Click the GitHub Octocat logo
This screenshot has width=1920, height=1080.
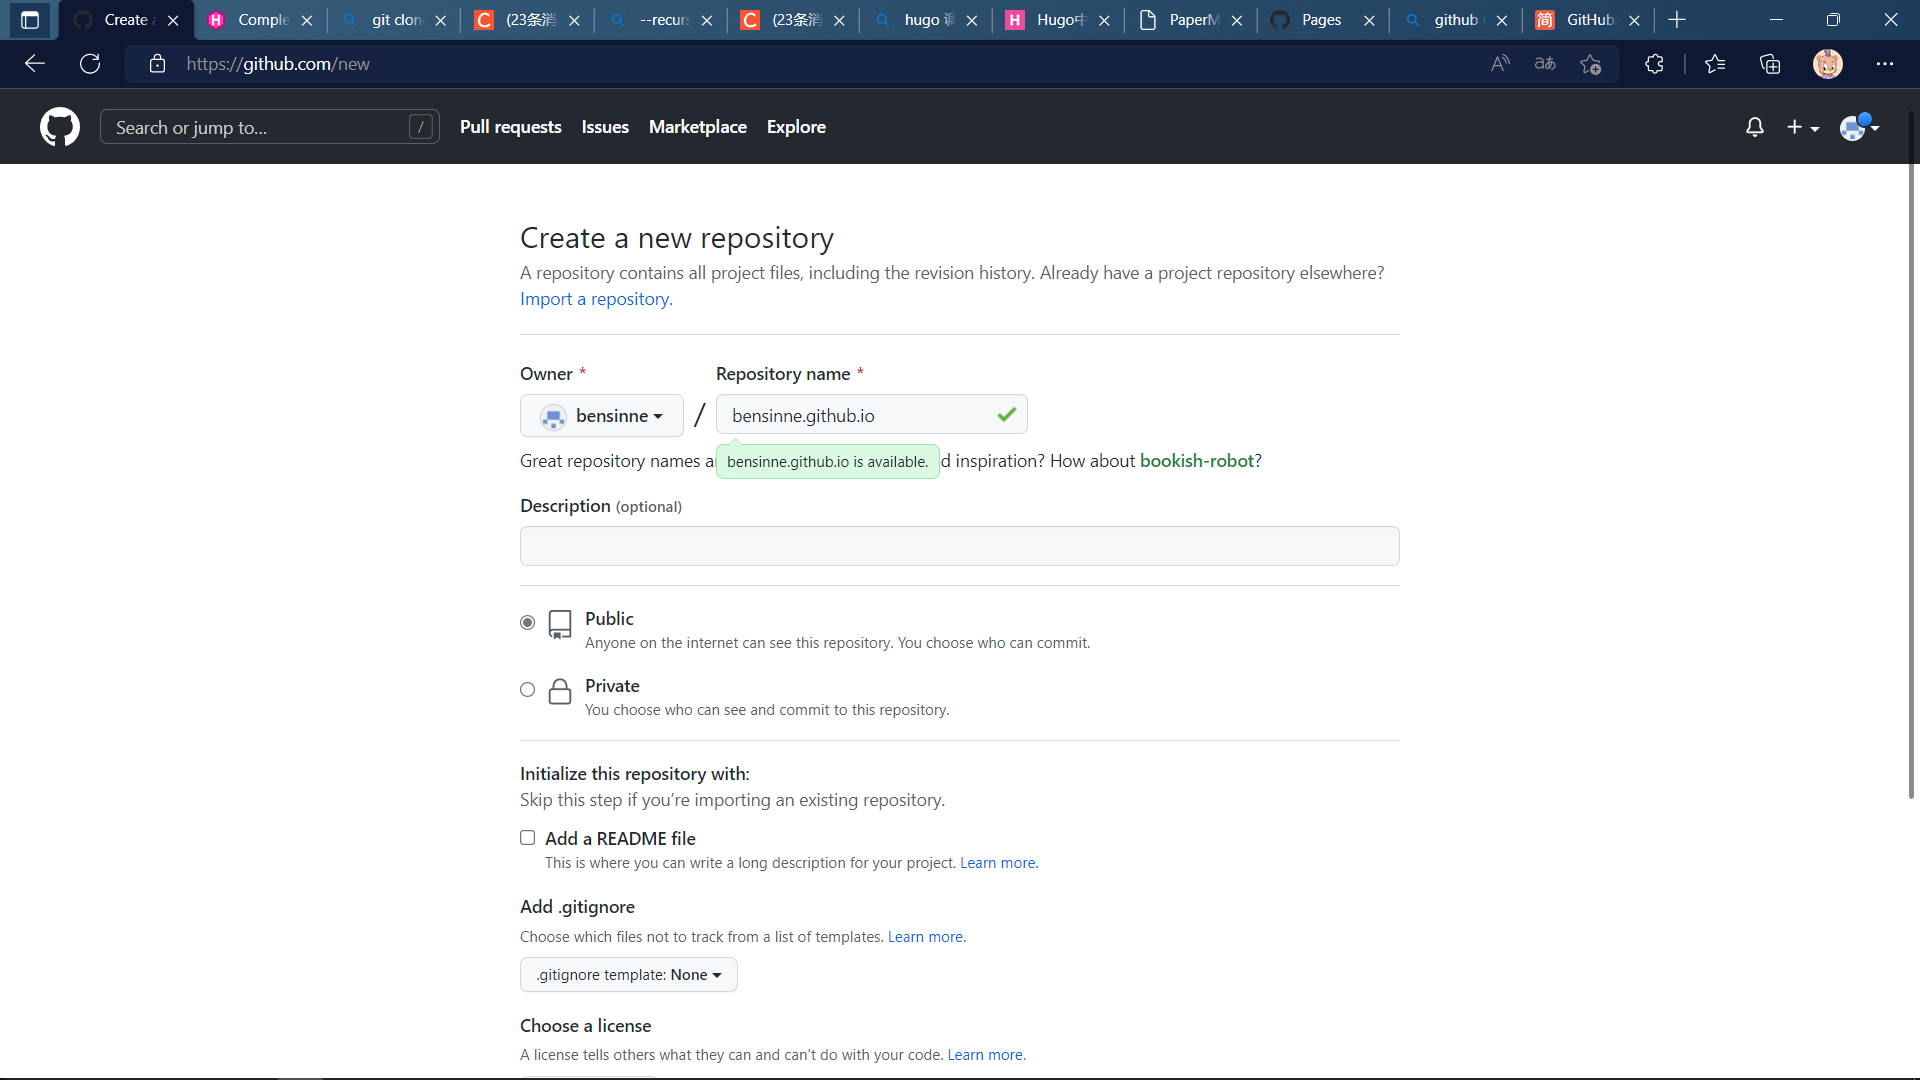pos(60,127)
